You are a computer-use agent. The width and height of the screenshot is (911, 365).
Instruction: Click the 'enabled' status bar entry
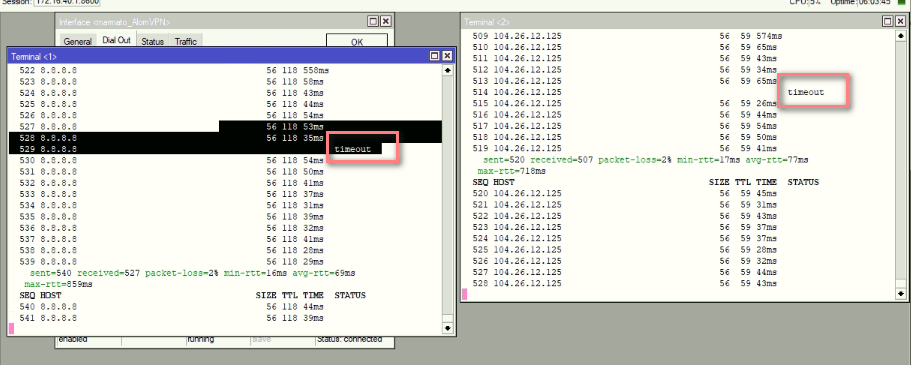click(x=73, y=339)
